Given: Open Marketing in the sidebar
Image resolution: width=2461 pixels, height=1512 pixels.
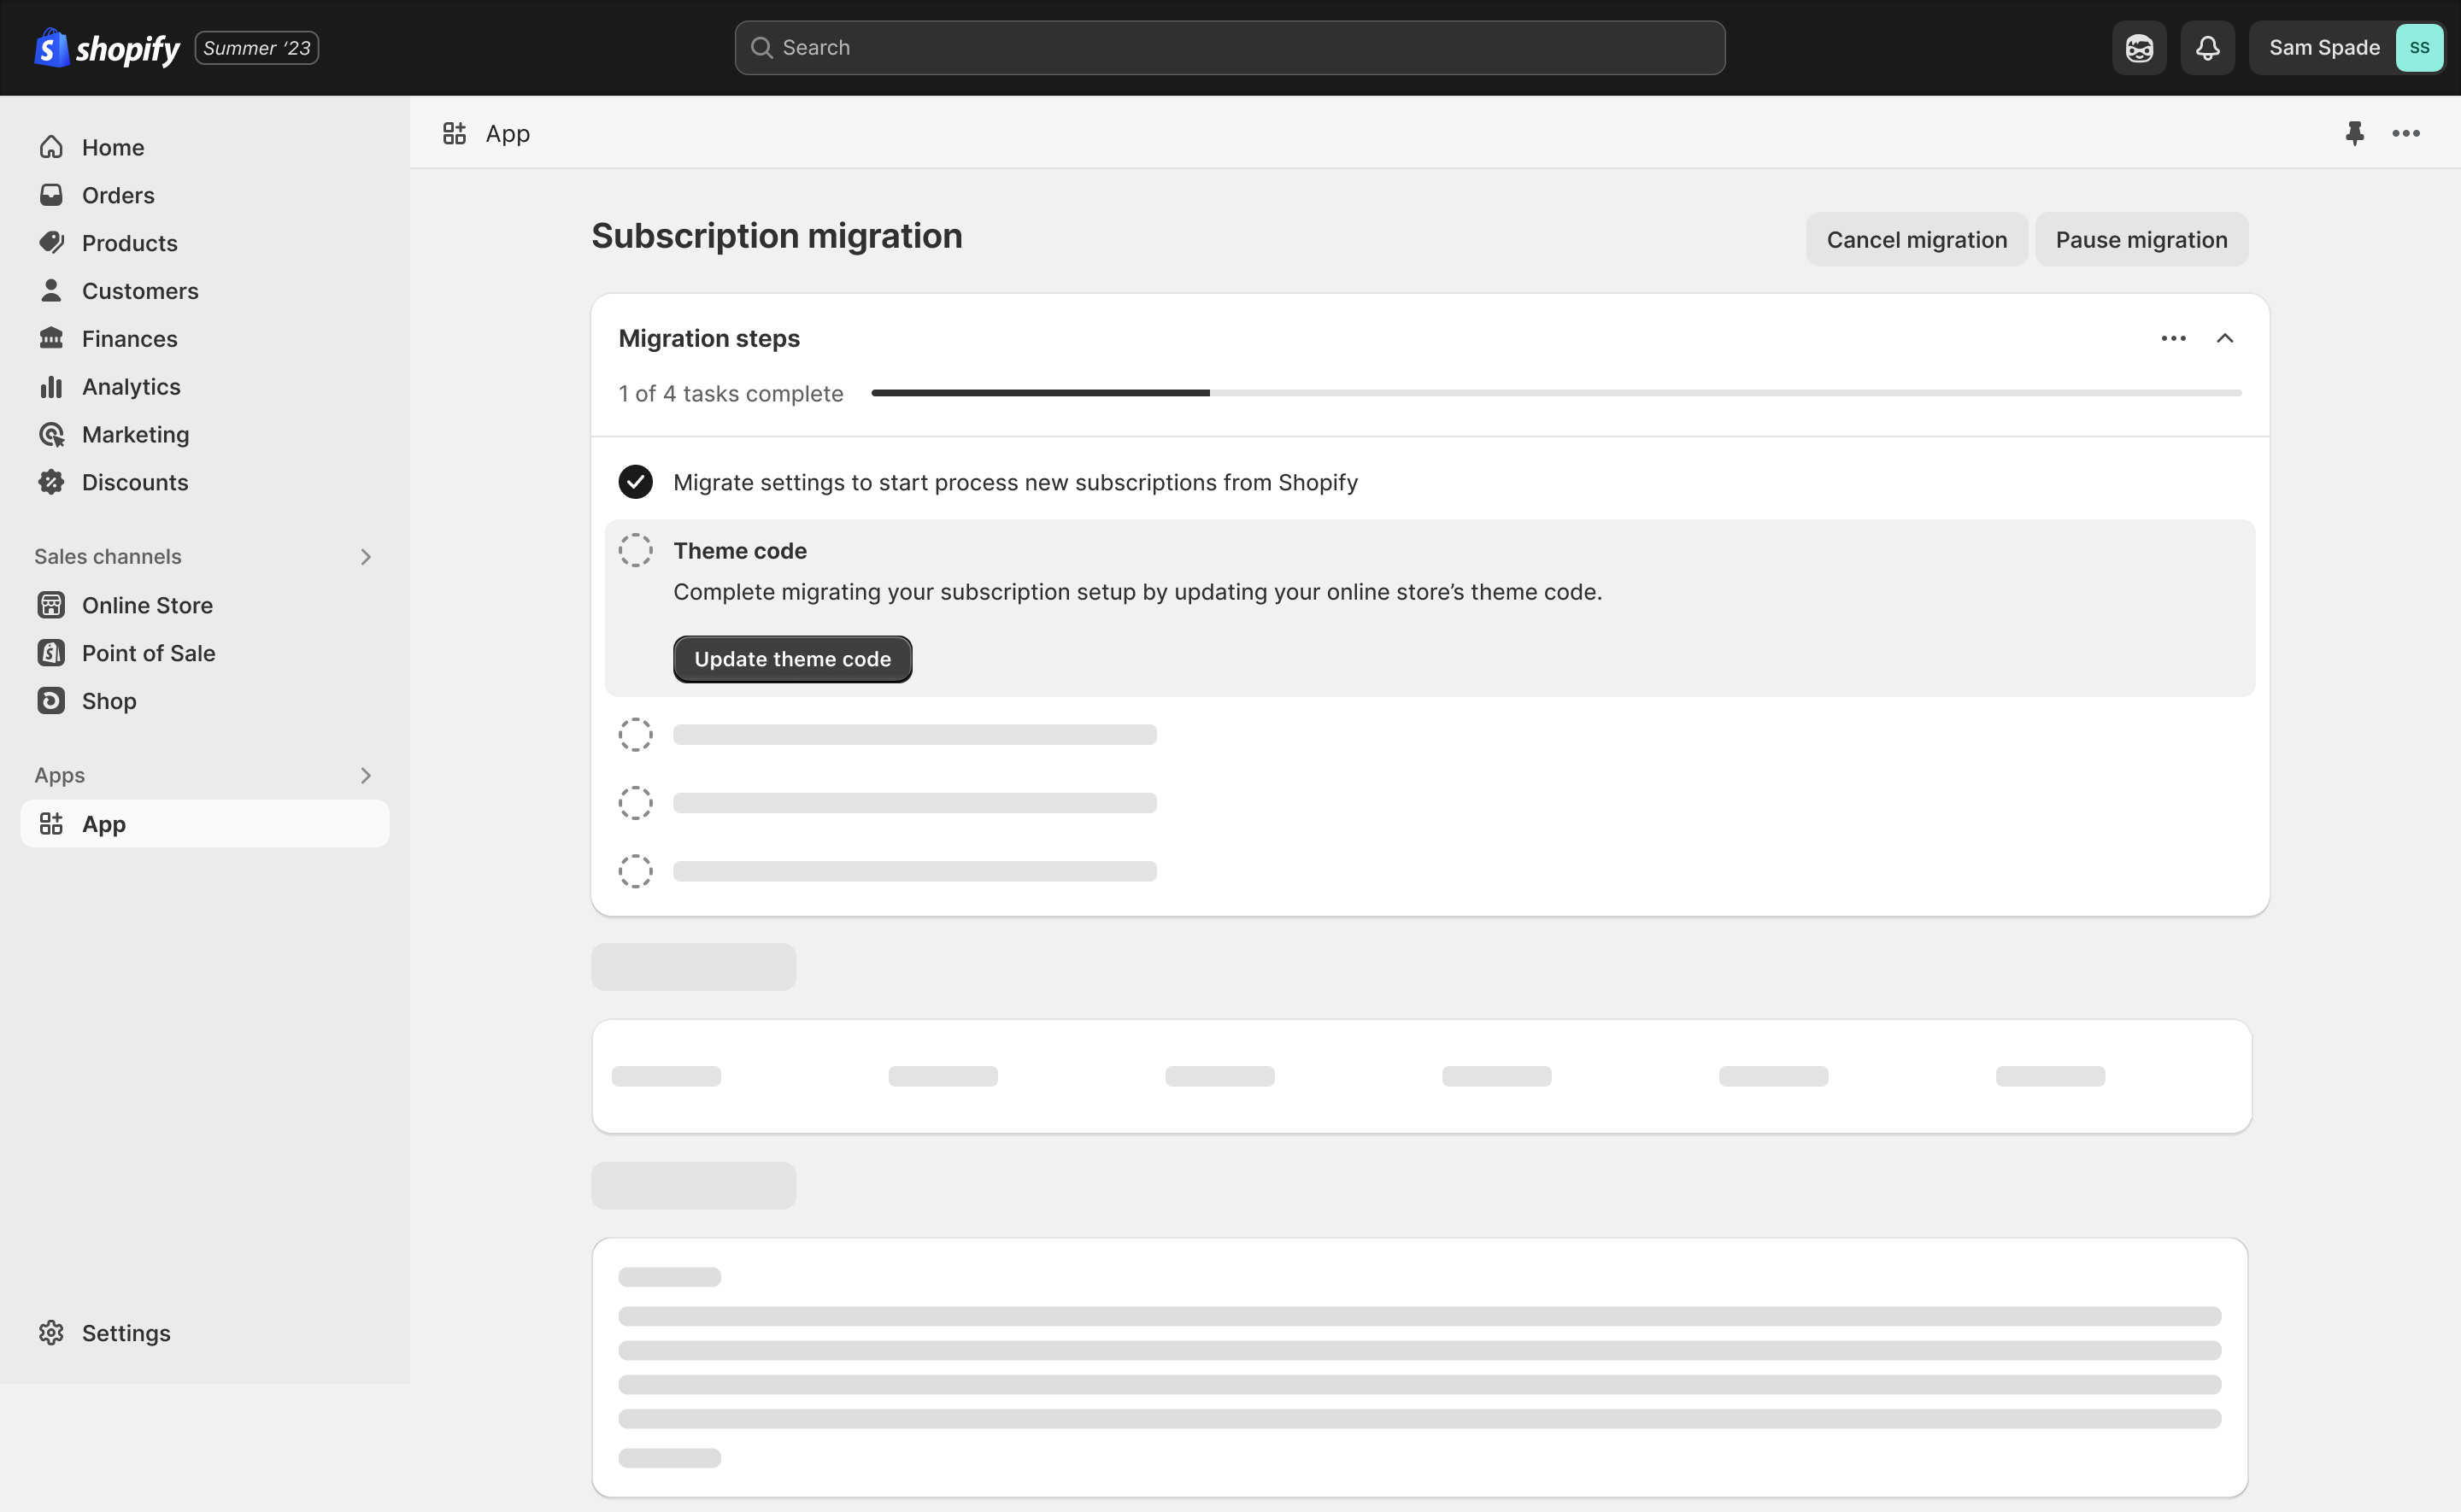Looking at the screenshot, I should (205, 435).
